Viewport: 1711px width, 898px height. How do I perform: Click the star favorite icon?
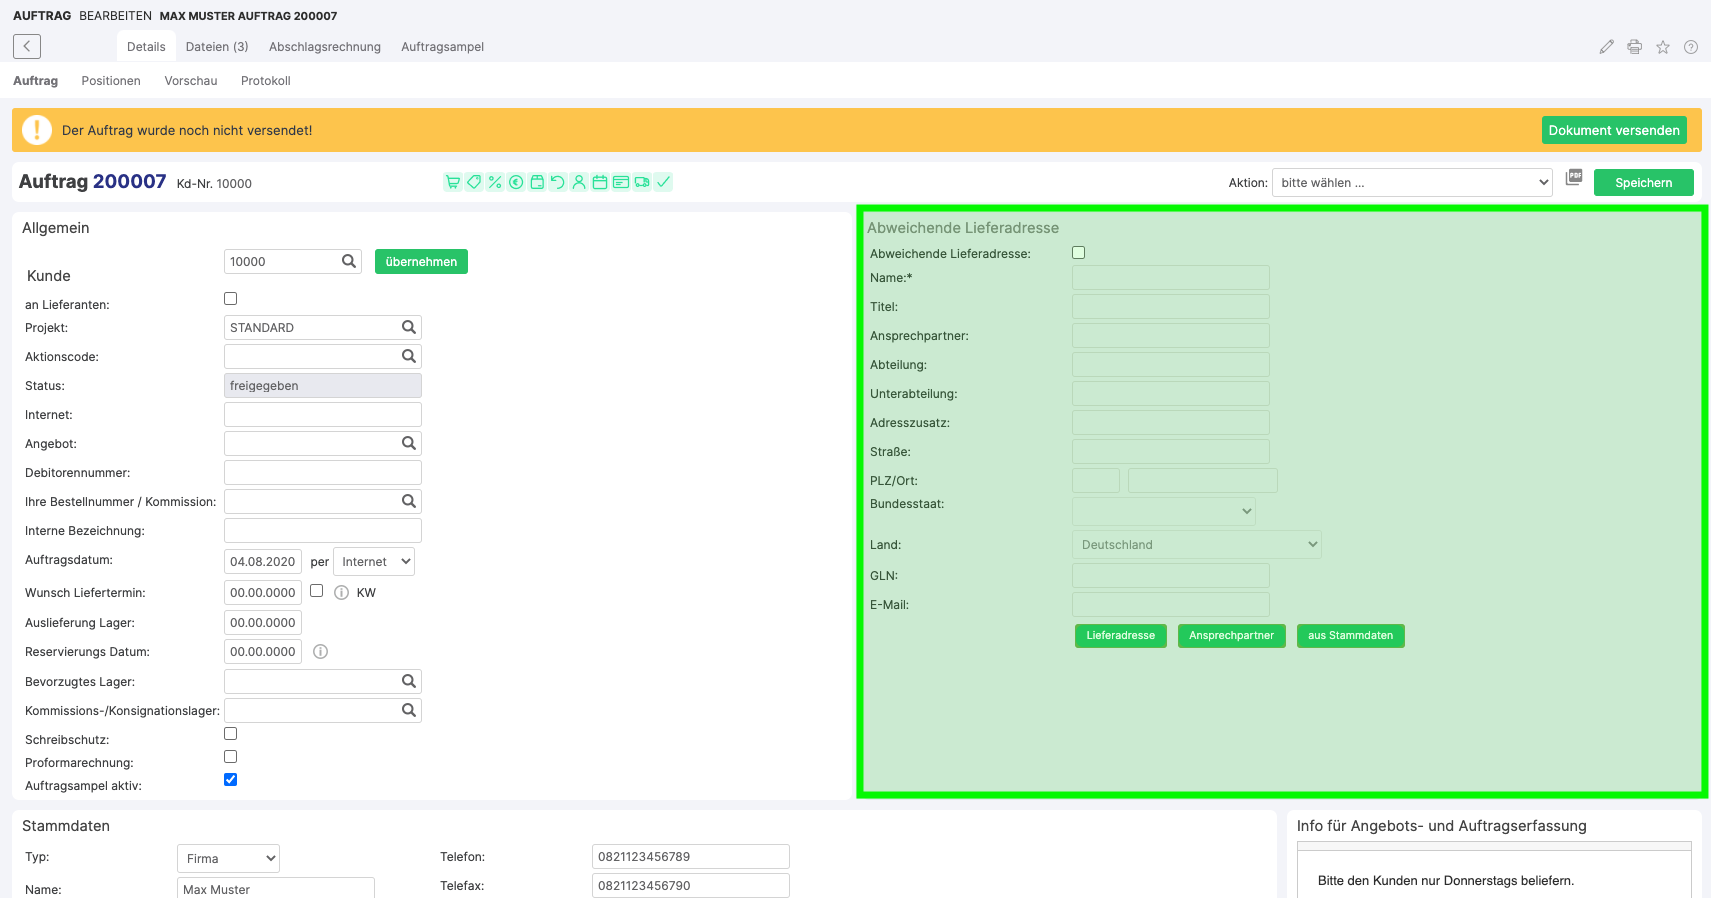pyautogui.click(x=1663, y=47)
